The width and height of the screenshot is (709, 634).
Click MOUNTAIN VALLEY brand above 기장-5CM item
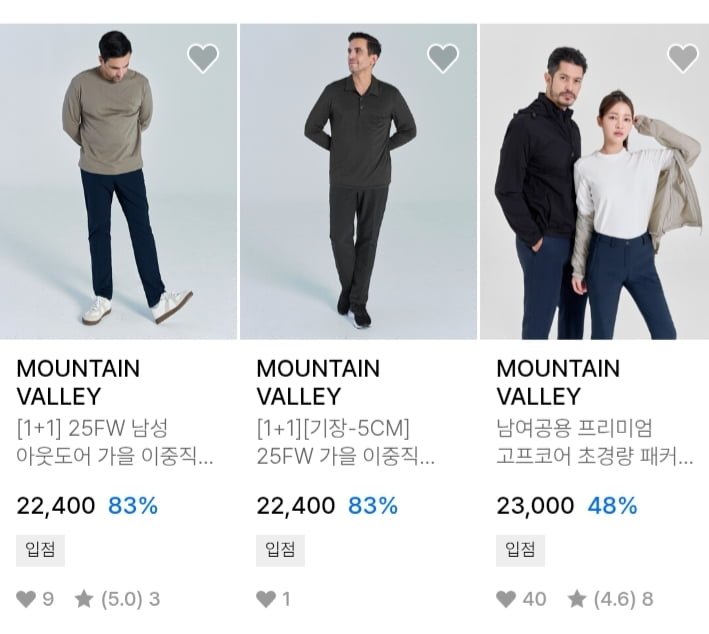coord(318,382)
